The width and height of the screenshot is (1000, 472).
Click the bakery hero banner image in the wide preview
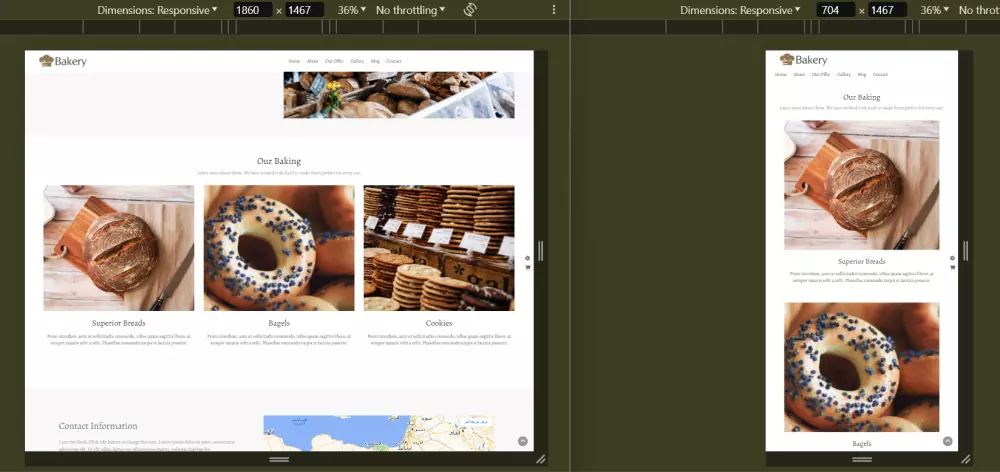(399, 95)
